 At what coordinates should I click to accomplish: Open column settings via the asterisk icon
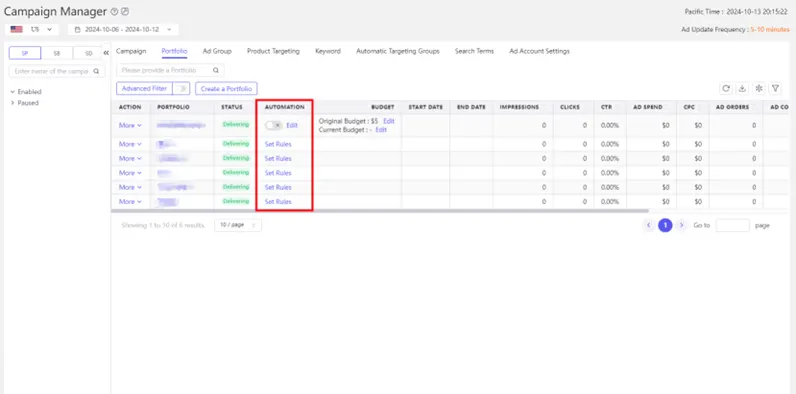pyautogui.click(x=759, y=88)
